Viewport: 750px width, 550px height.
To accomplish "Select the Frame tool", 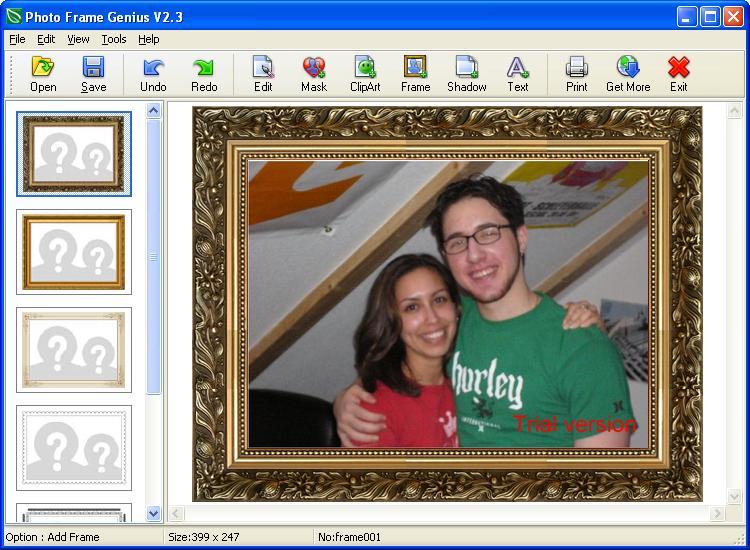I will [415, 74].
